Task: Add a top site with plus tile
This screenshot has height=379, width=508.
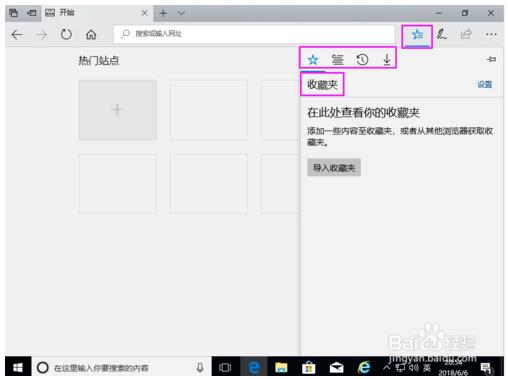Action: point(117,110)
